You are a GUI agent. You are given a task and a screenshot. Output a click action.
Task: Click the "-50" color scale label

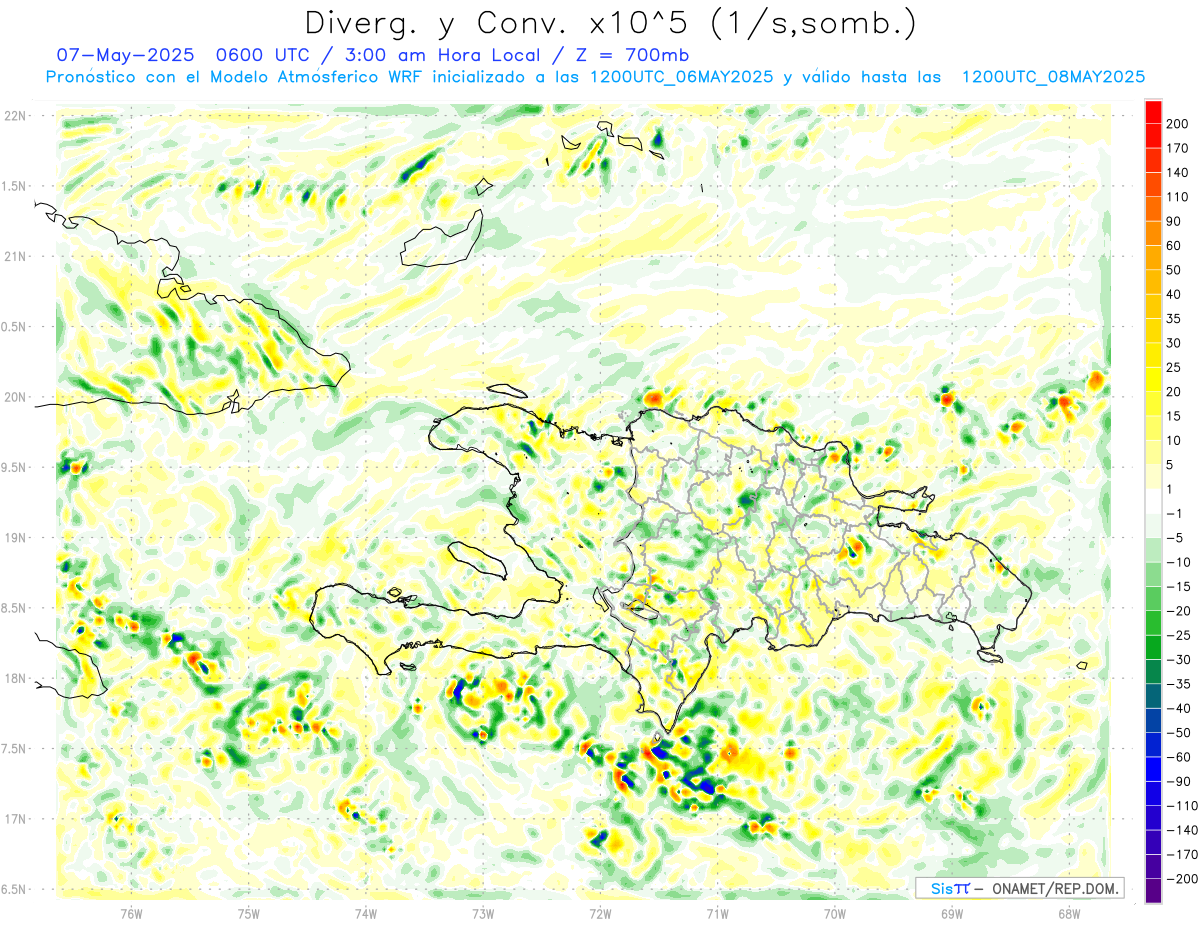point(1179,733)
